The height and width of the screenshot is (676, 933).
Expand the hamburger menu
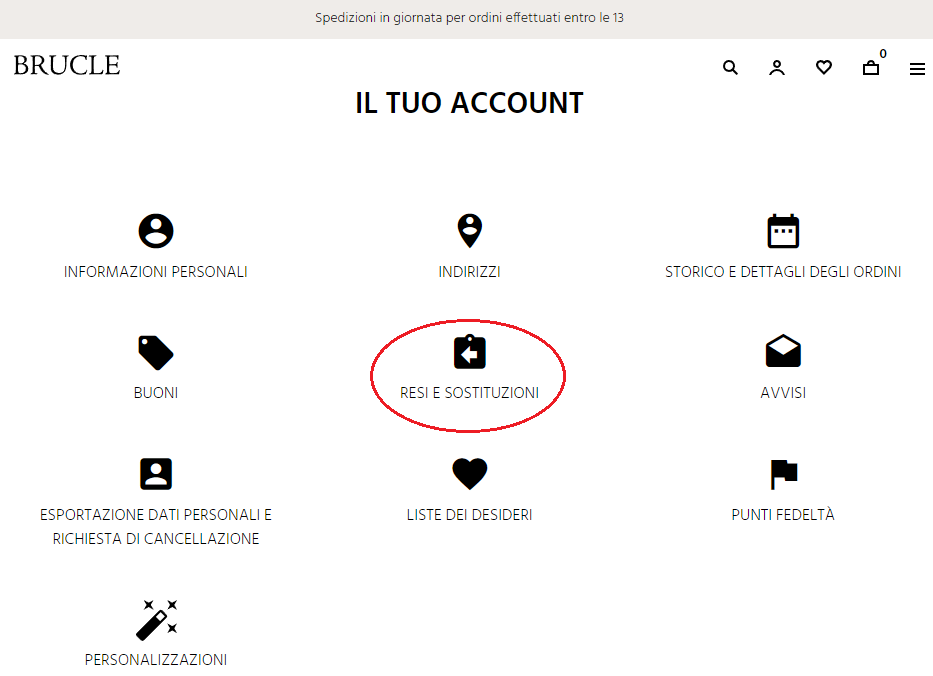tap(917, 69)
